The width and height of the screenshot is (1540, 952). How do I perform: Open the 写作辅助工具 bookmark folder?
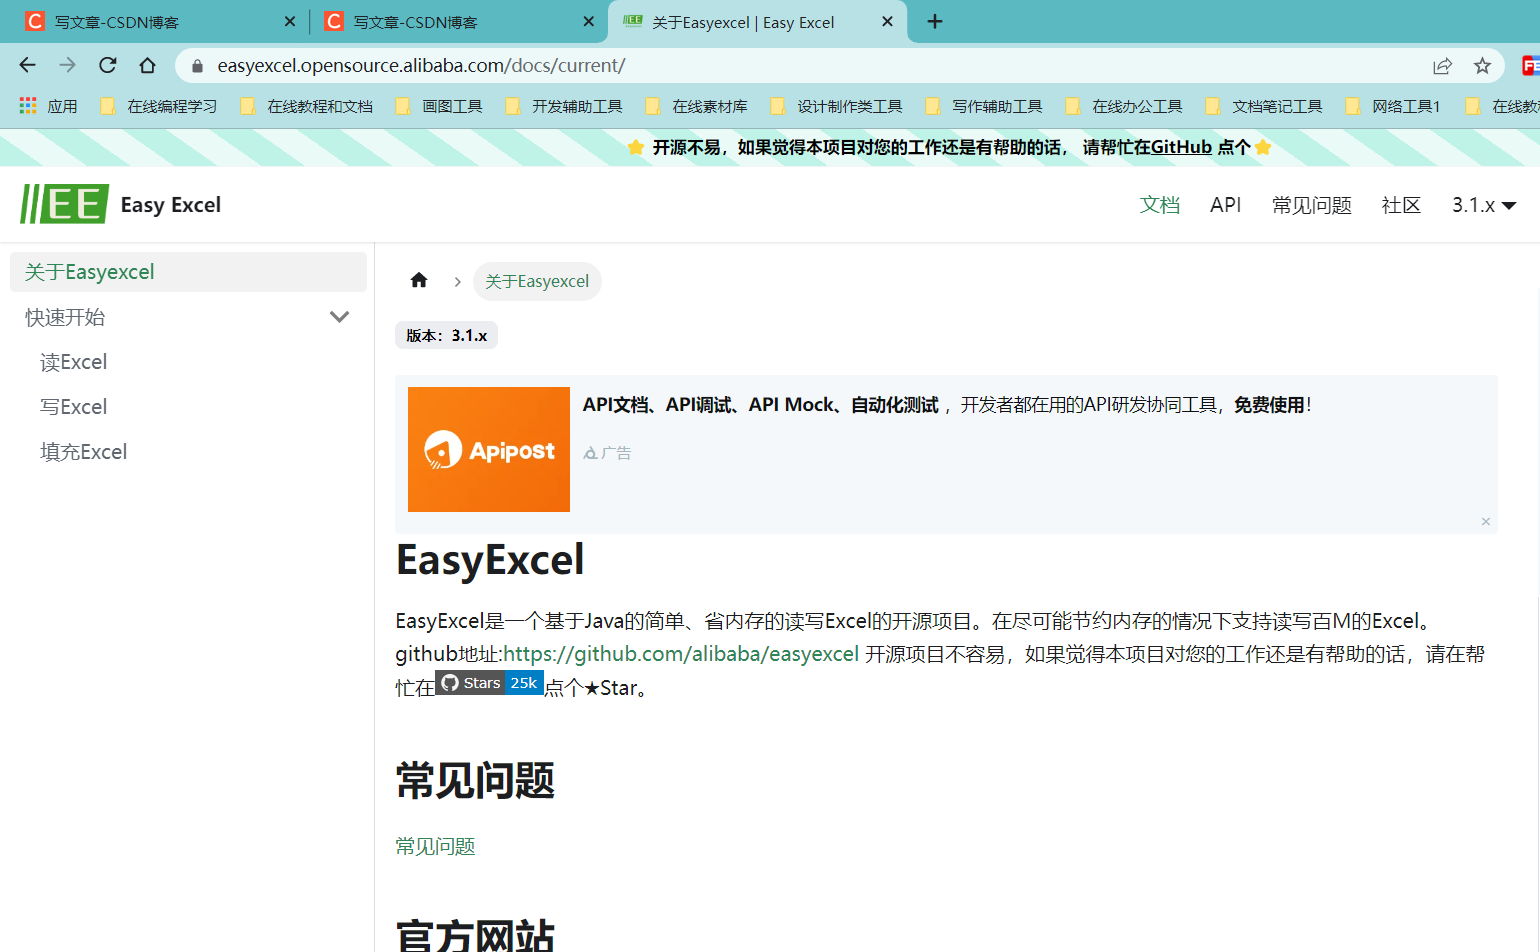pos(985,106)
